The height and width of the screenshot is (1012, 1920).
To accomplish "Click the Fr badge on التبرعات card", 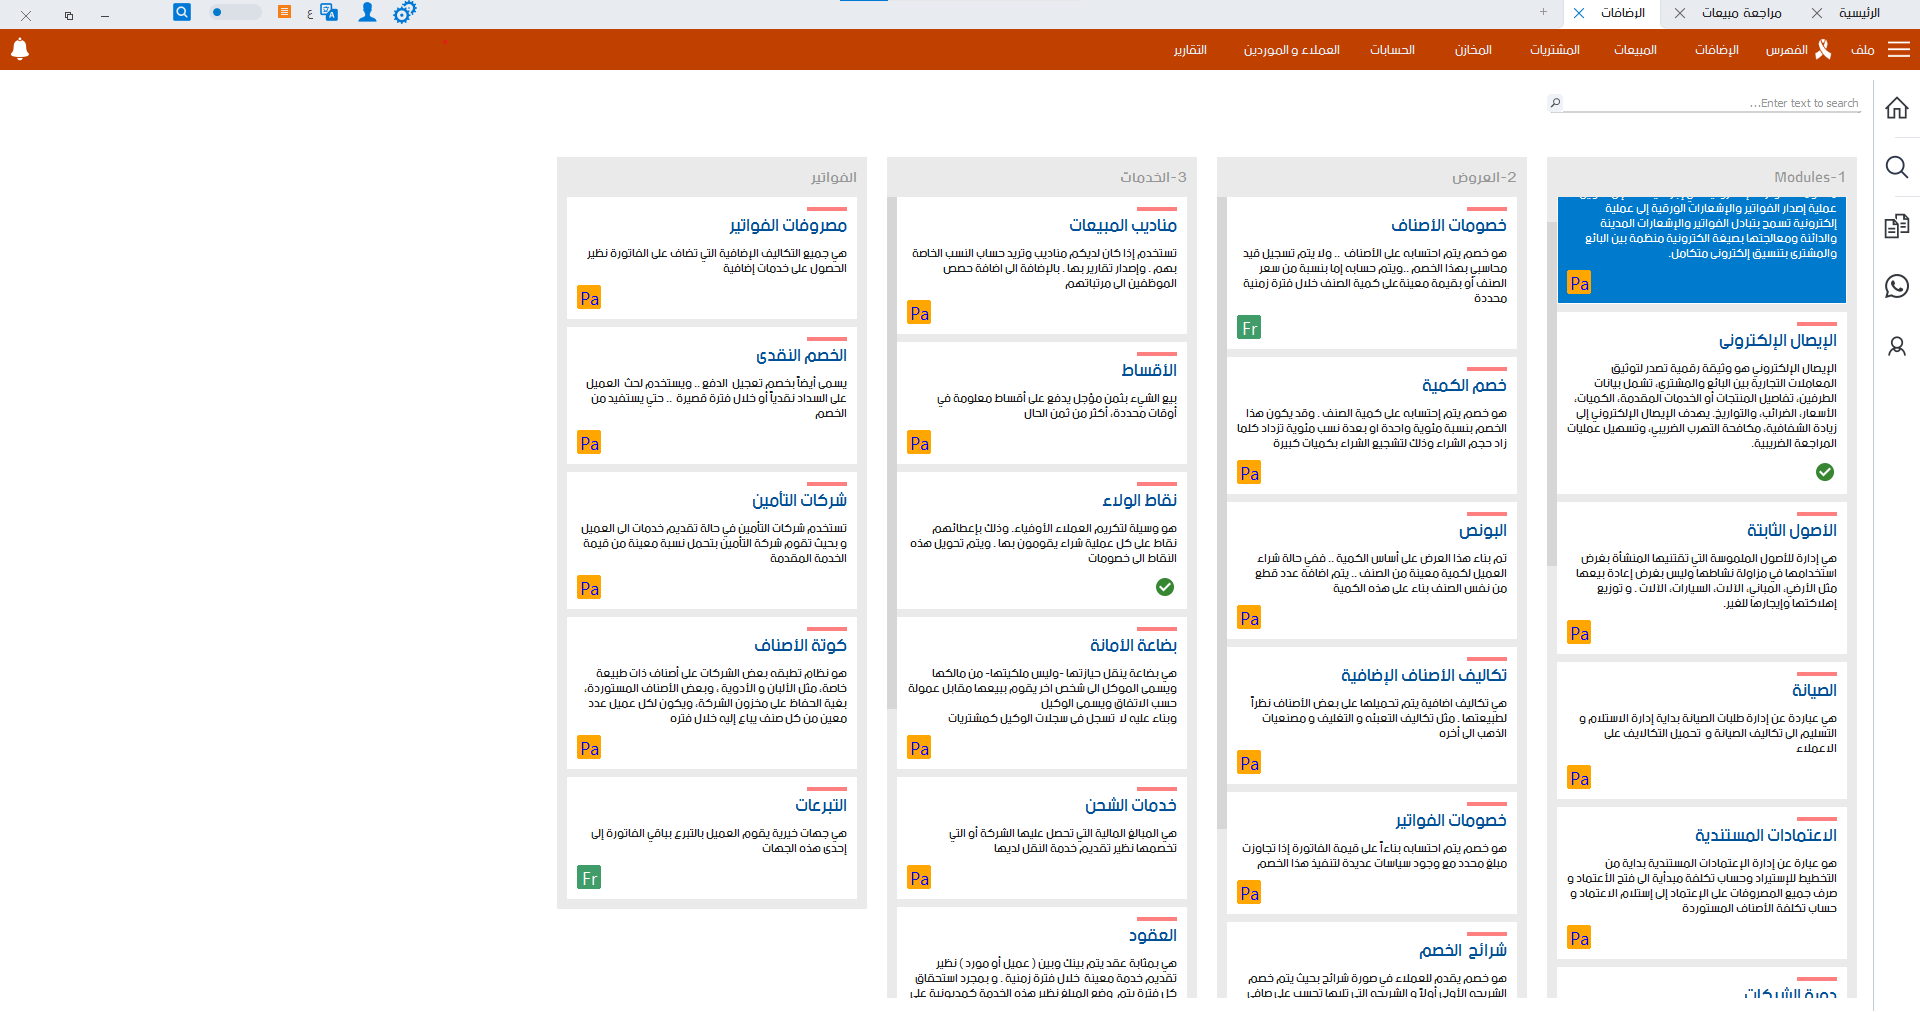I will pos(589,877).
